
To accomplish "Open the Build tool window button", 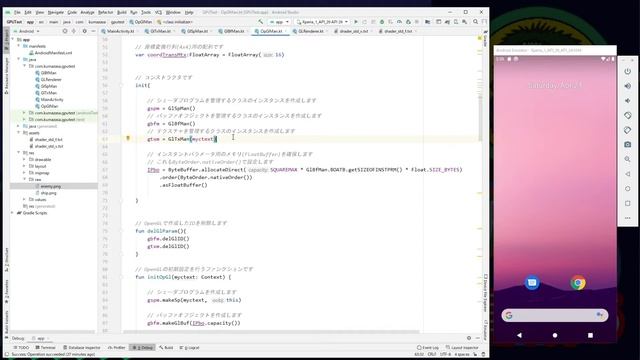I will [x=167, y=348].
